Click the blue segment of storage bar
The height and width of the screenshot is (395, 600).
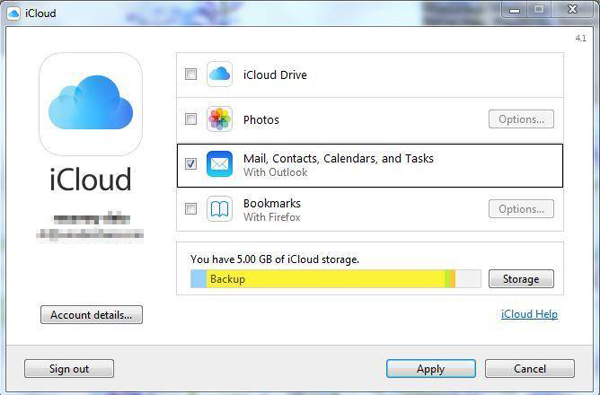point(199,279)
